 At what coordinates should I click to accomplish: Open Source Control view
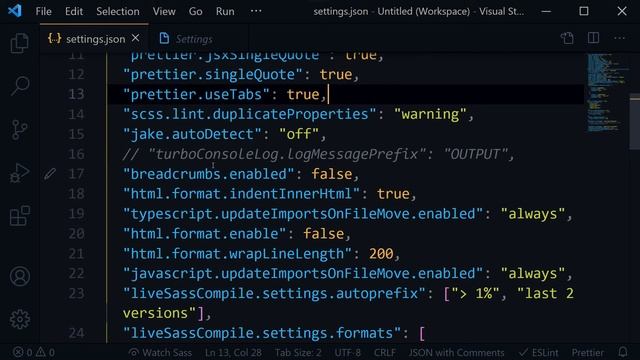pos(19,130)
